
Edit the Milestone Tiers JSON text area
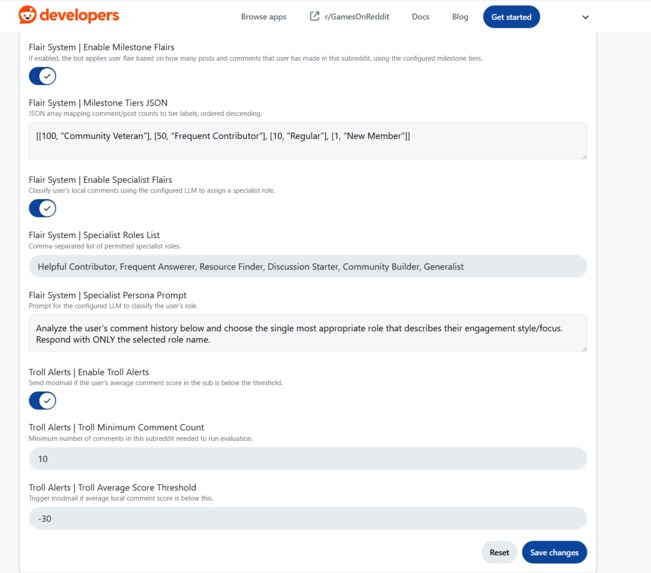click(x=308, y=141)
